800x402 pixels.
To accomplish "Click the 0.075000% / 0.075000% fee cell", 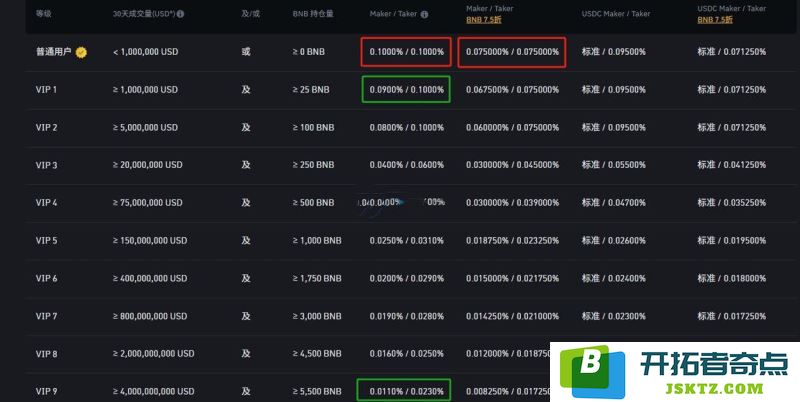I will tap(512, 52).
